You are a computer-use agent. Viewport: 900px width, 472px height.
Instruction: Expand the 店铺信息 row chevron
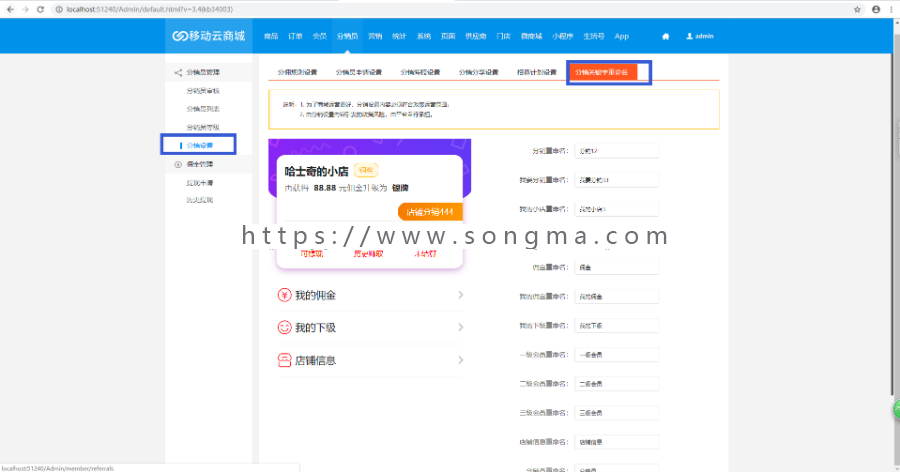[x=460, y=360]
